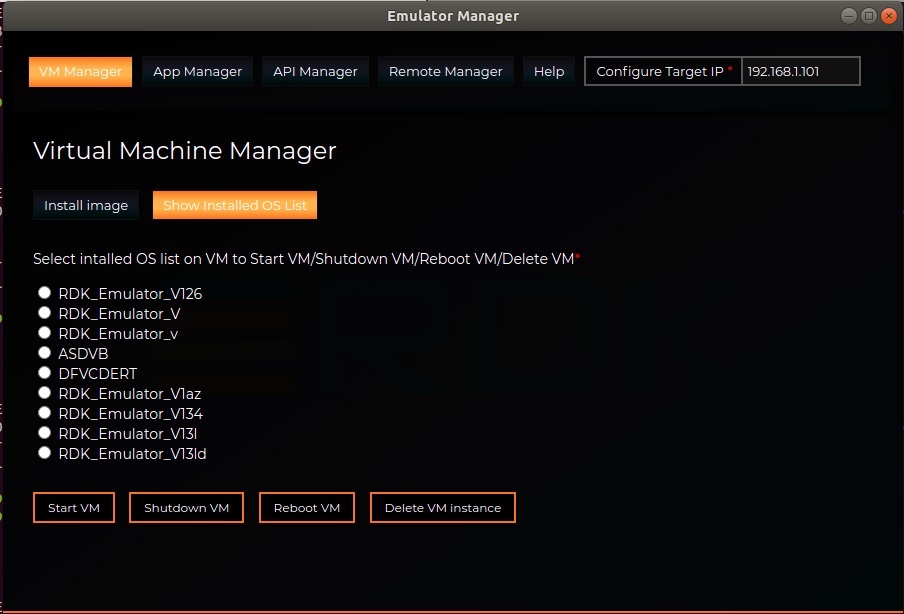Image resolution: width=904 pixels, height=614 pixels.
Task: Open the API Manager tab
Action: pyautogui.click(x=315, y=72)
